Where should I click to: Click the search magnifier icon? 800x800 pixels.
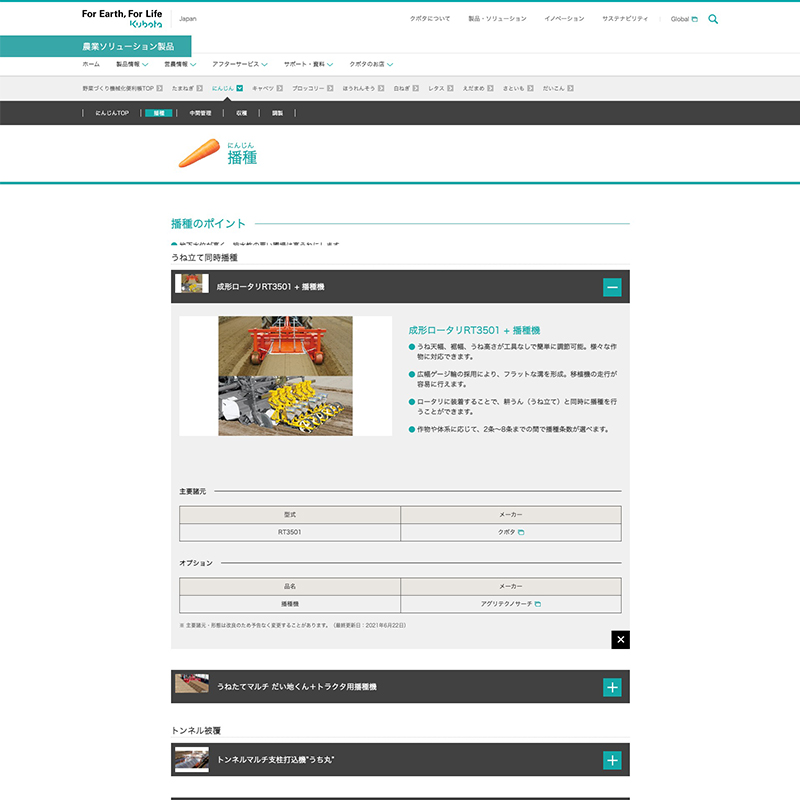tap(713, 19)
